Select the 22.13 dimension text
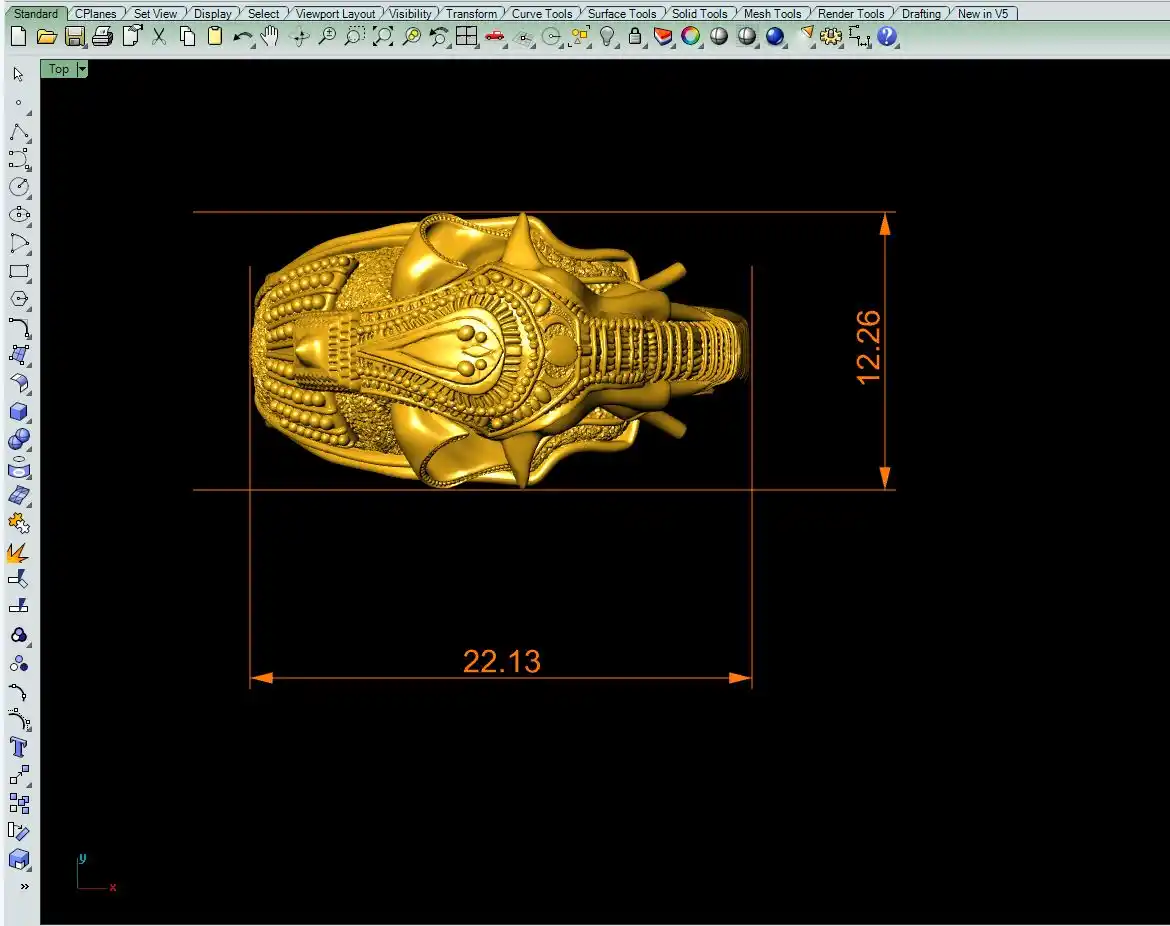This screenshot has height=926, width=1170. tap(501, 661)
